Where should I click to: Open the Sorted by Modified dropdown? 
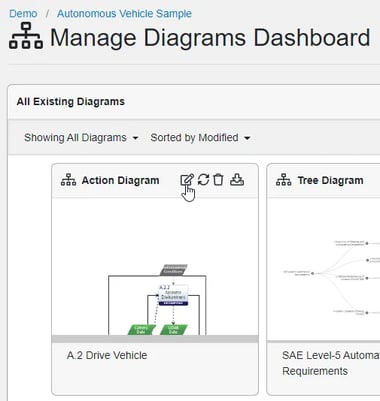click(x=200, y=138)
